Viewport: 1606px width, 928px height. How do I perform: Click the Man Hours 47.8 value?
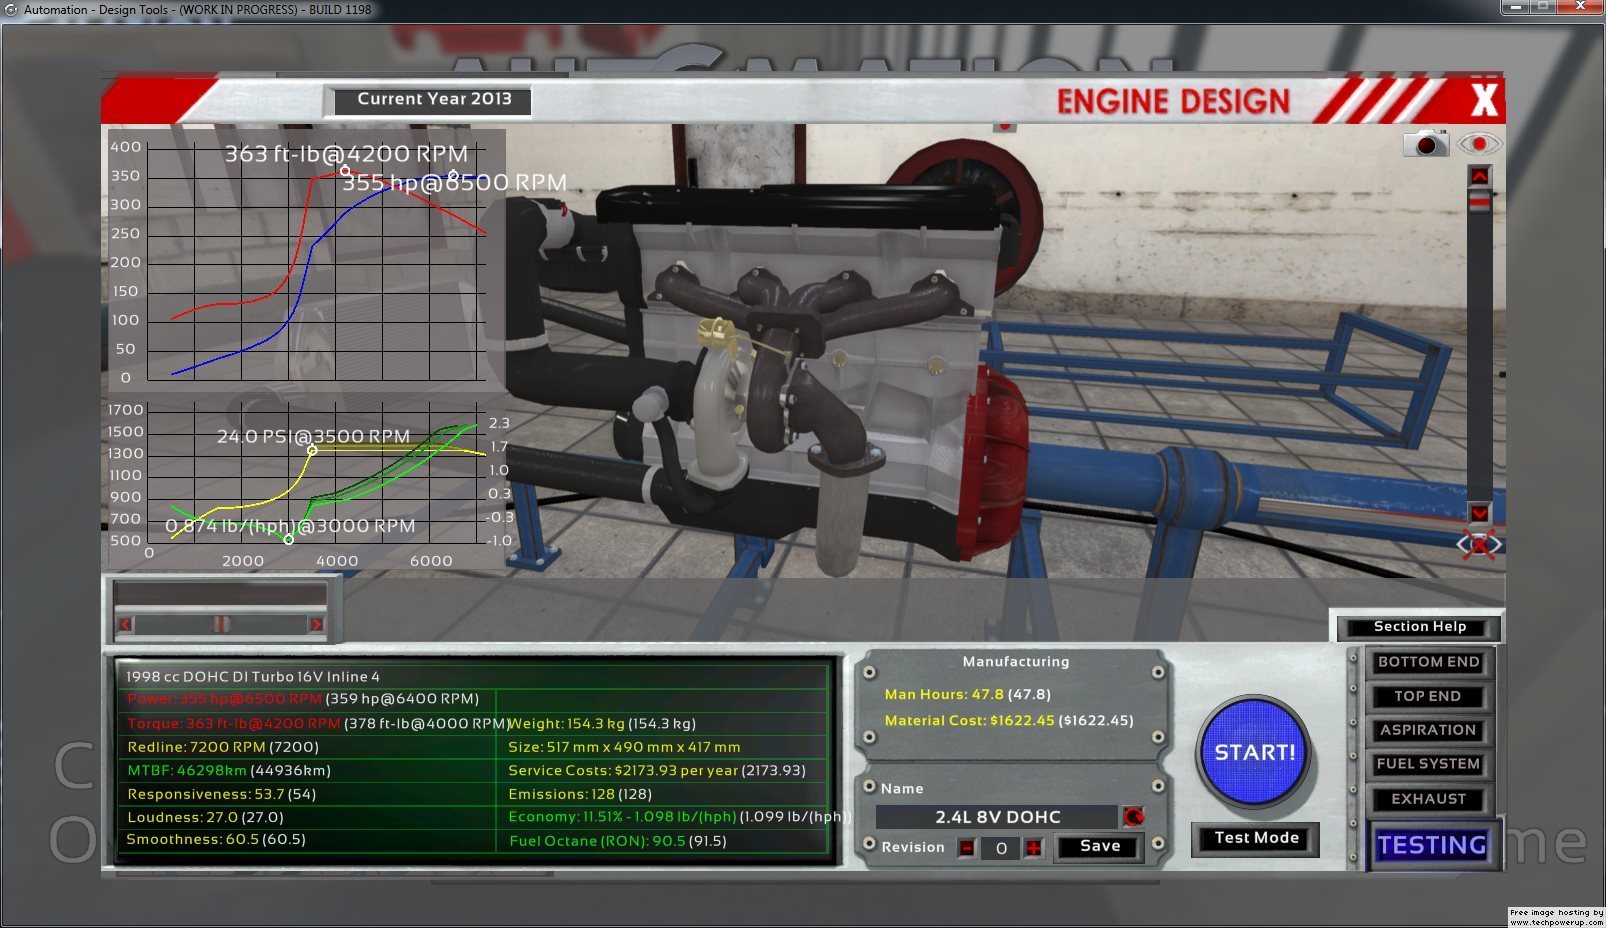(968, 694)
